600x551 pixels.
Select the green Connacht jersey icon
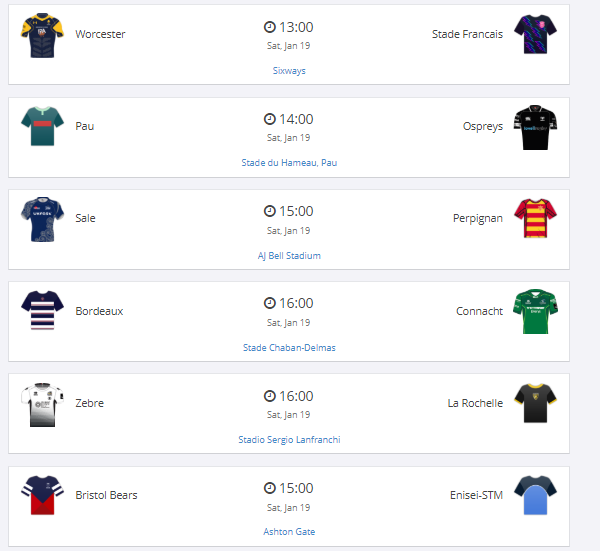(535, 311)
